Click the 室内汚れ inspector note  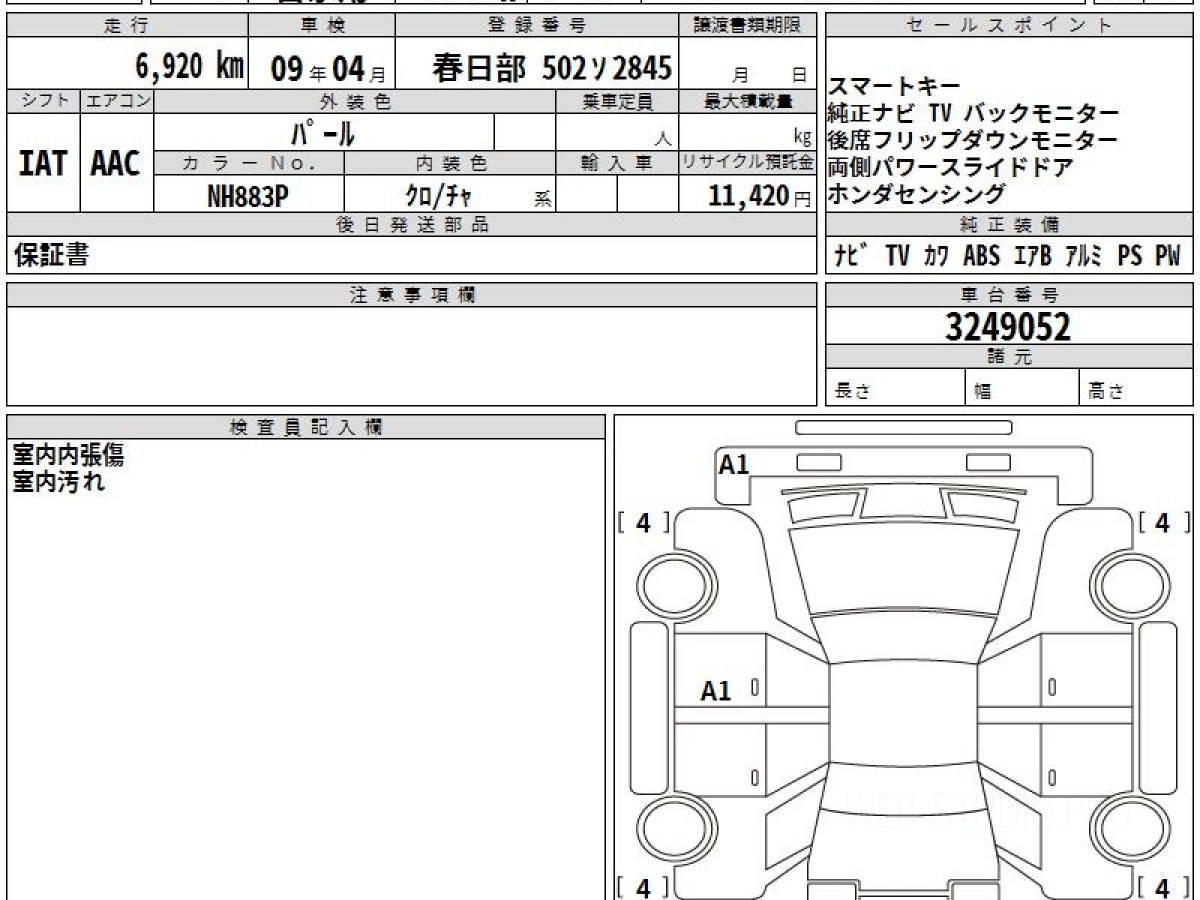tap(58, 483)
